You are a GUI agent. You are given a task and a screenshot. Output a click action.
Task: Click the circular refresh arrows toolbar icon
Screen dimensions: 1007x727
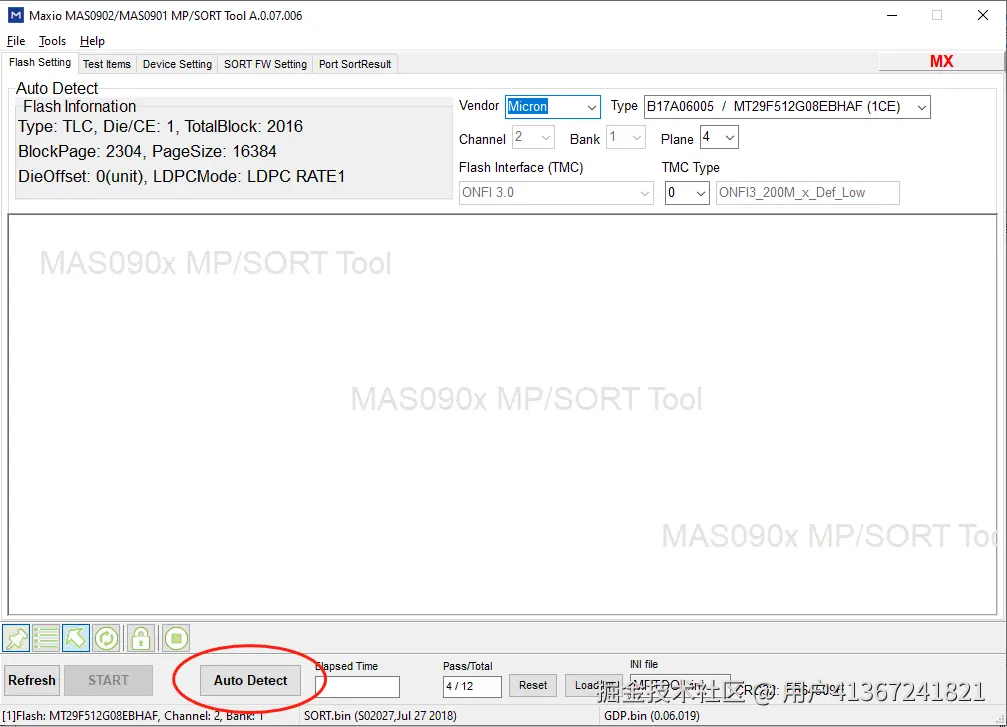tap(106, 638)
